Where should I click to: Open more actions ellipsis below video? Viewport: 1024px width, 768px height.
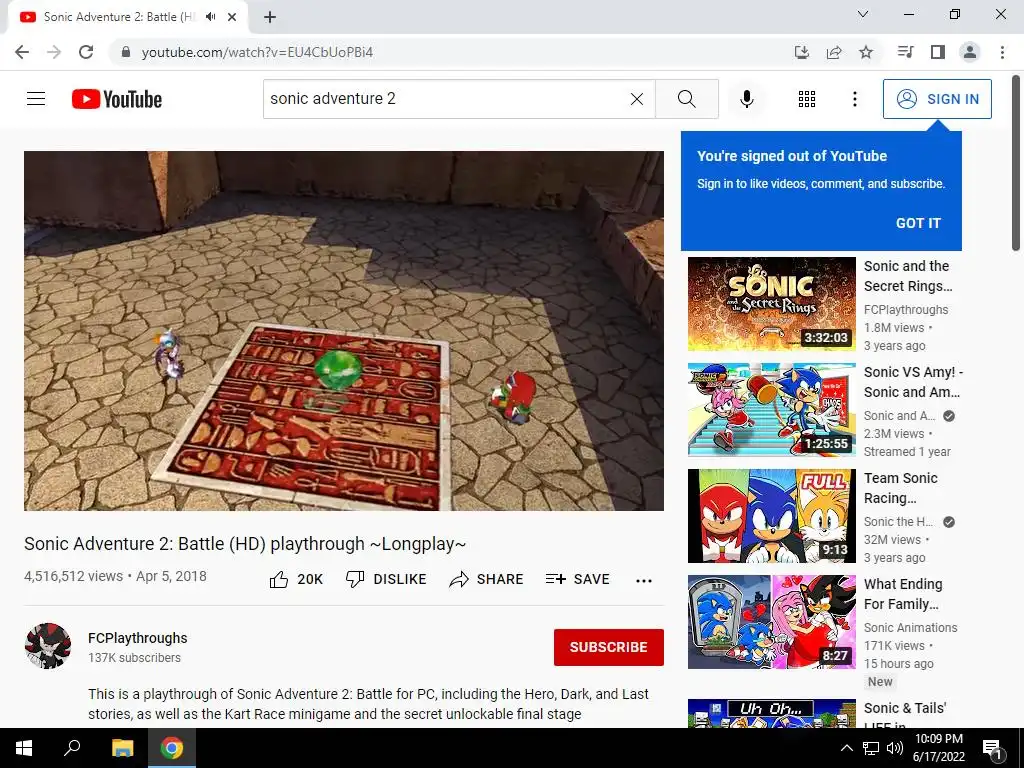(x=644, y=581)
